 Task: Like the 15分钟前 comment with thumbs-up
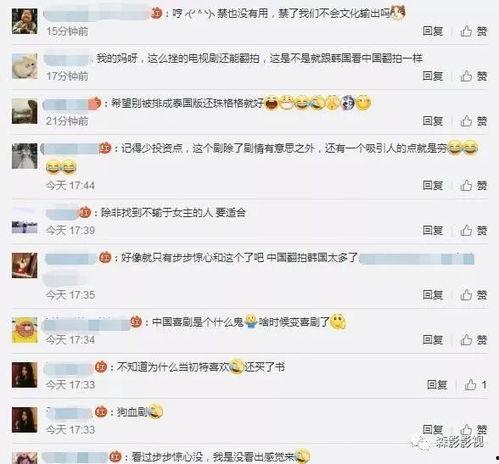click(473, 31)
